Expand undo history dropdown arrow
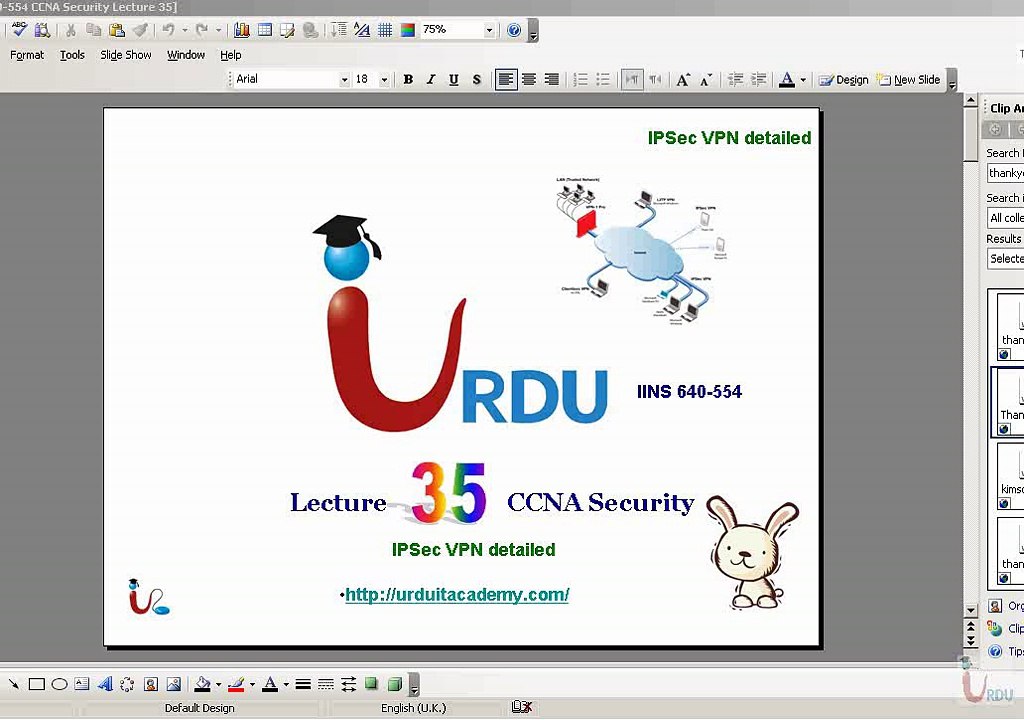Image resolution: width=1024 pixels, height=720 pixels. [185, 29]
